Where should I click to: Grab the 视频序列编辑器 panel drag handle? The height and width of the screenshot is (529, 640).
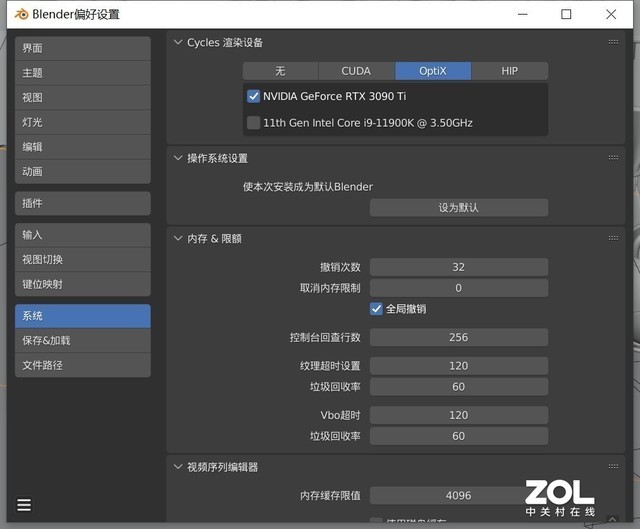pos(613,466)
